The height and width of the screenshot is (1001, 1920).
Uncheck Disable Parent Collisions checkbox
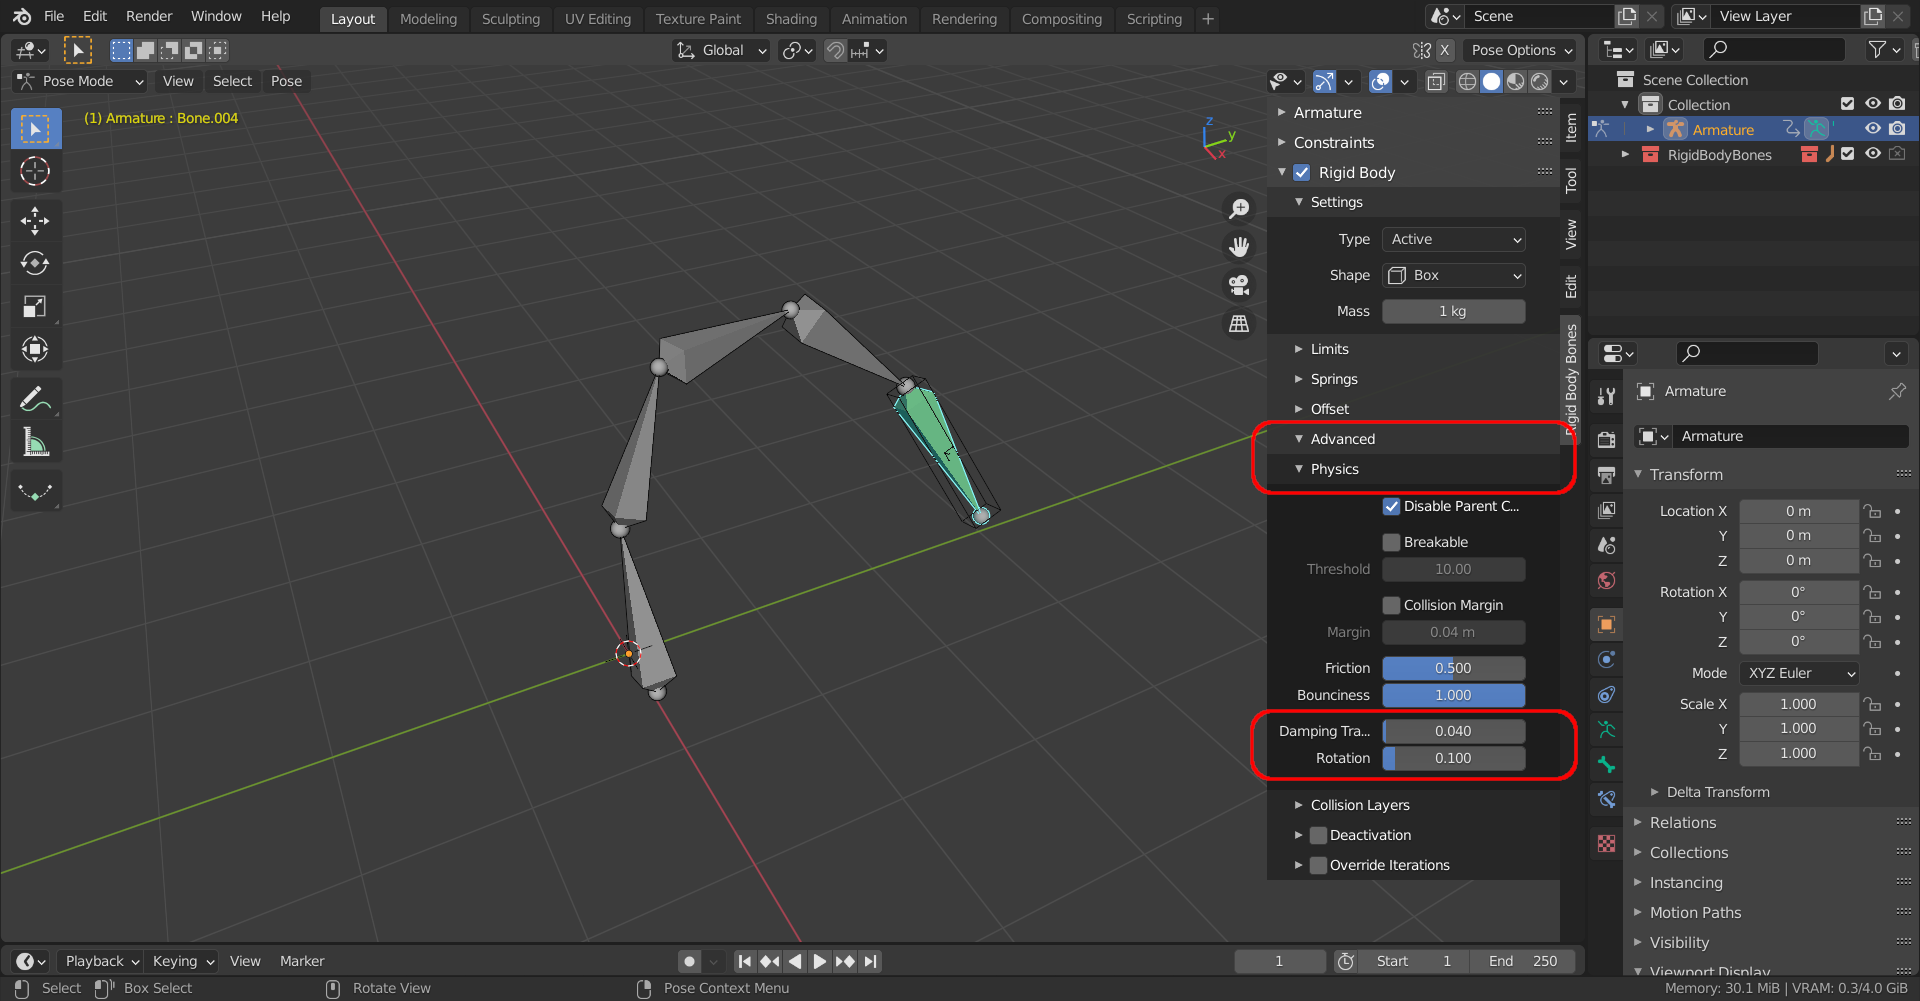point(1391,506)
